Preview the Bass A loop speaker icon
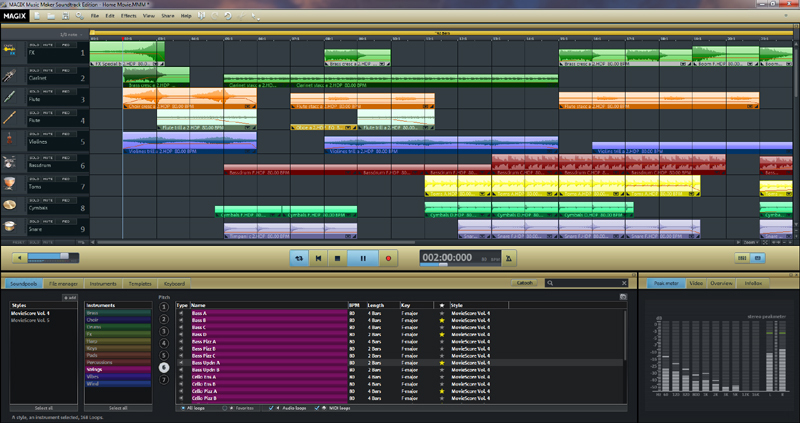The image size is (800, 423). click(181, 313)
